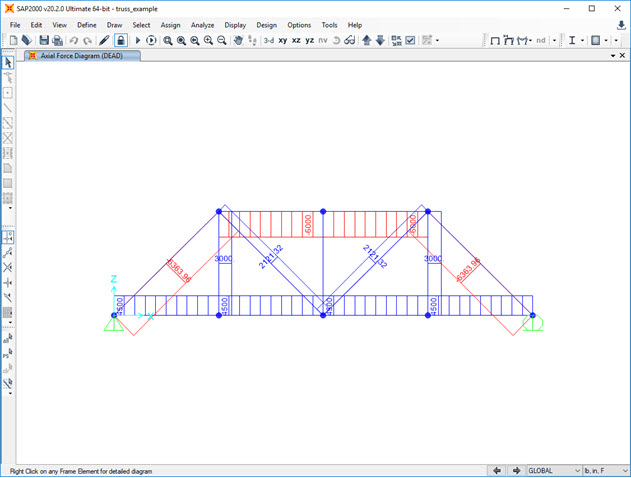This screenshot has width=631, height=478.
Task: Open the Analyze menu
Action: (x=203, y=24)
